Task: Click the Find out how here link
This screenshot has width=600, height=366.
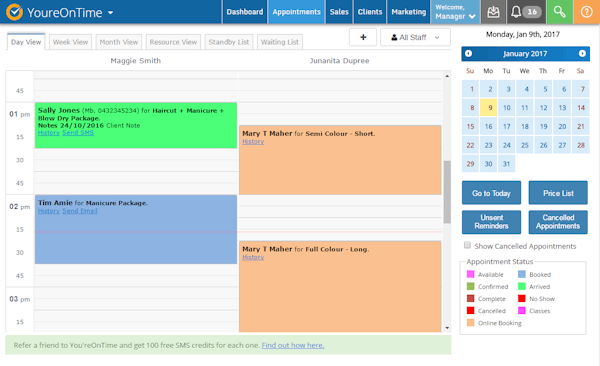Action: [x=293, y=345]
